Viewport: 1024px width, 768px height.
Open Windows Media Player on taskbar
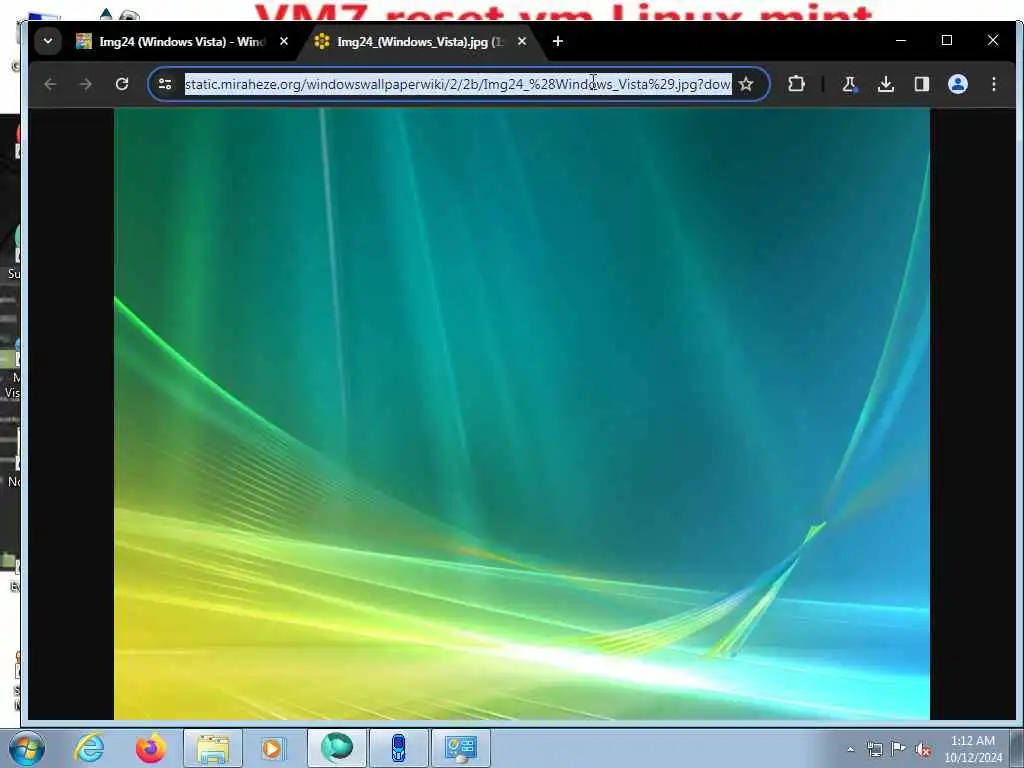tap(273, 748)
